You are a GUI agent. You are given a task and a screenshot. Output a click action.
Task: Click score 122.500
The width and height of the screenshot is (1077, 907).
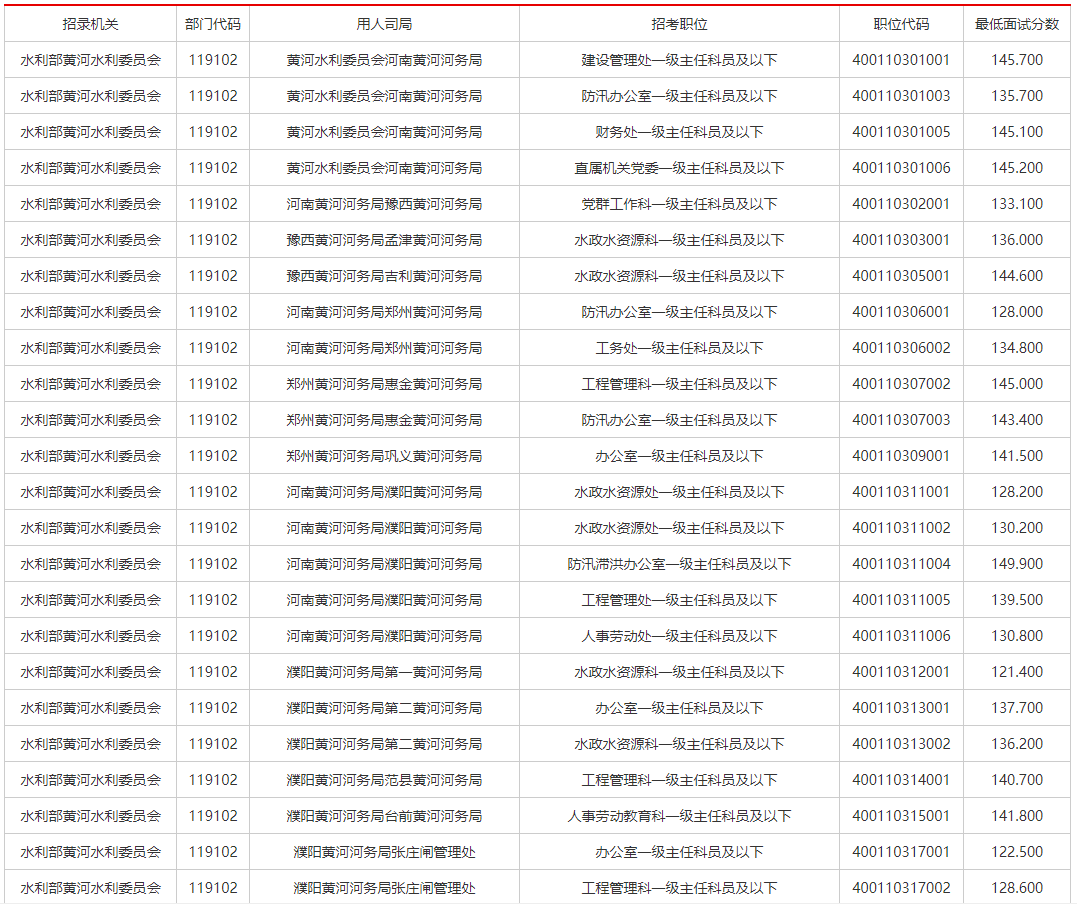tap(1017, 852)
